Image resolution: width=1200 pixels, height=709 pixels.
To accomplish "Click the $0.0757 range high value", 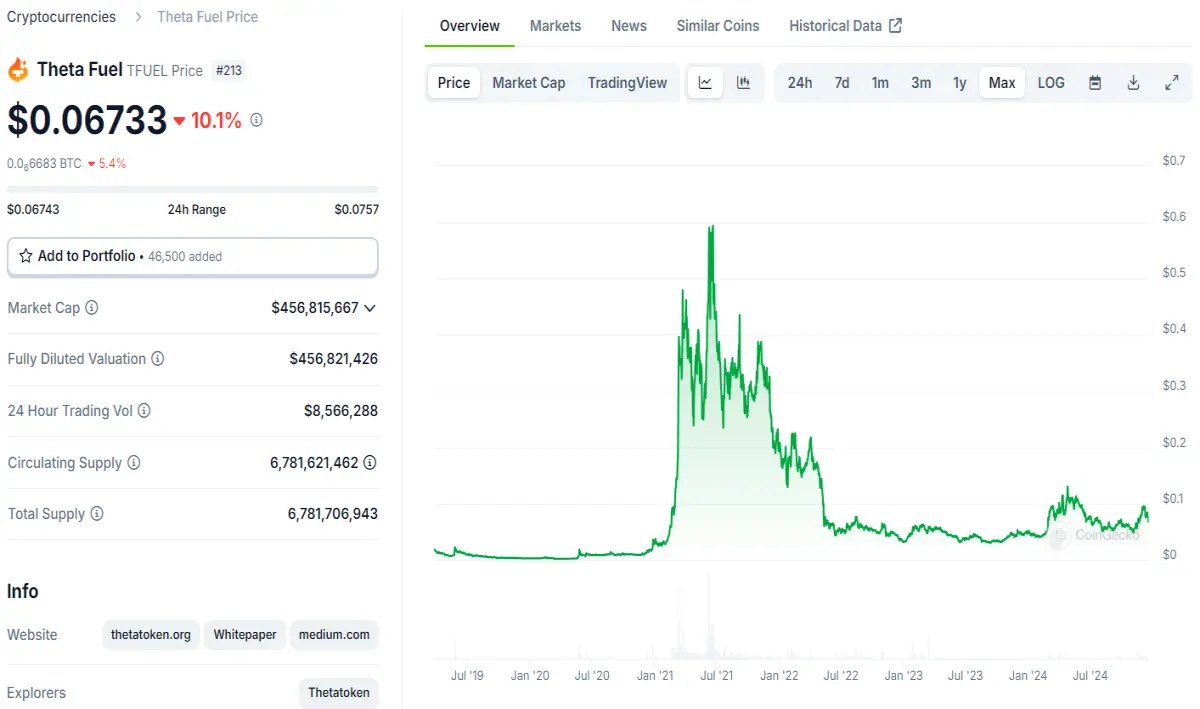I will [x=357, y=210].
